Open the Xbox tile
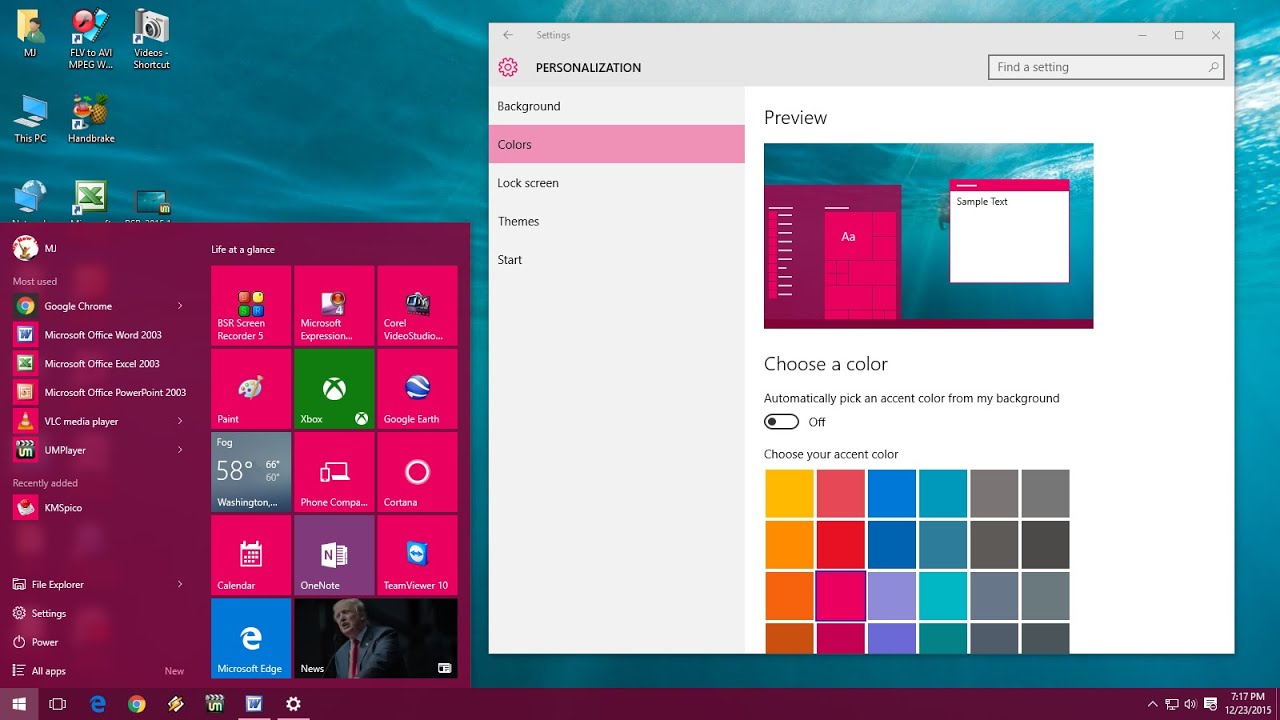 (x=334, y=388)
